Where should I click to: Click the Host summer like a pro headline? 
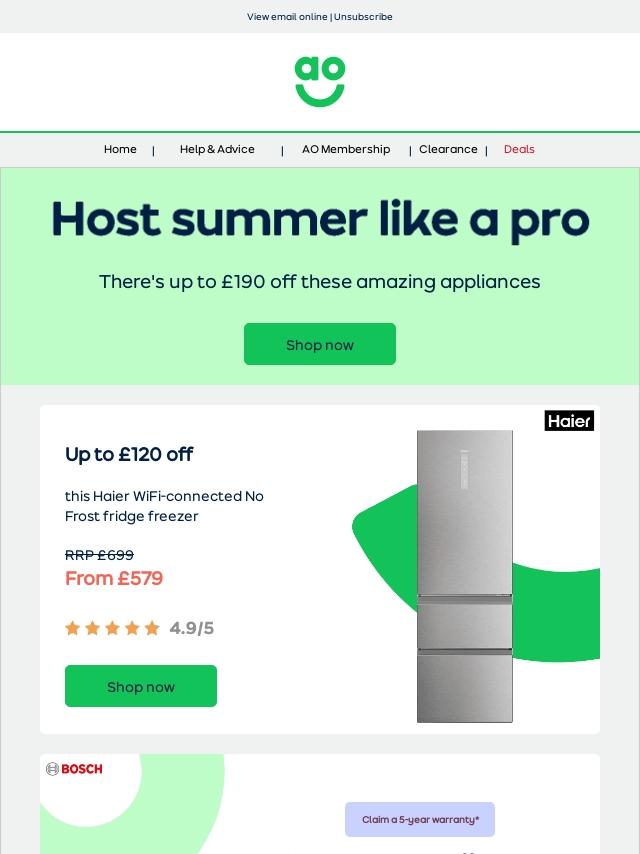(x=320, y=219)
